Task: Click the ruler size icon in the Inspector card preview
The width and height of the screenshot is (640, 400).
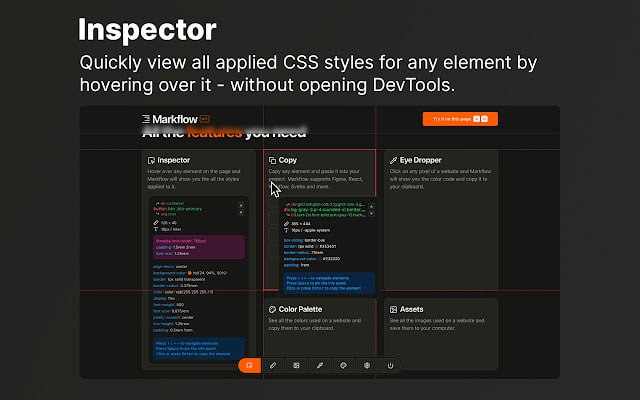Action: coord(156,223)
